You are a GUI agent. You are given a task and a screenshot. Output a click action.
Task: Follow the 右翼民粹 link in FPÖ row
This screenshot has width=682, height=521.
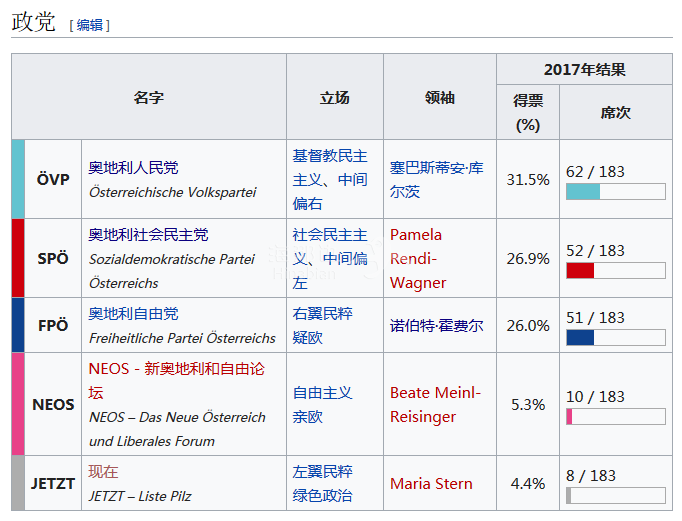coord(322,314)
